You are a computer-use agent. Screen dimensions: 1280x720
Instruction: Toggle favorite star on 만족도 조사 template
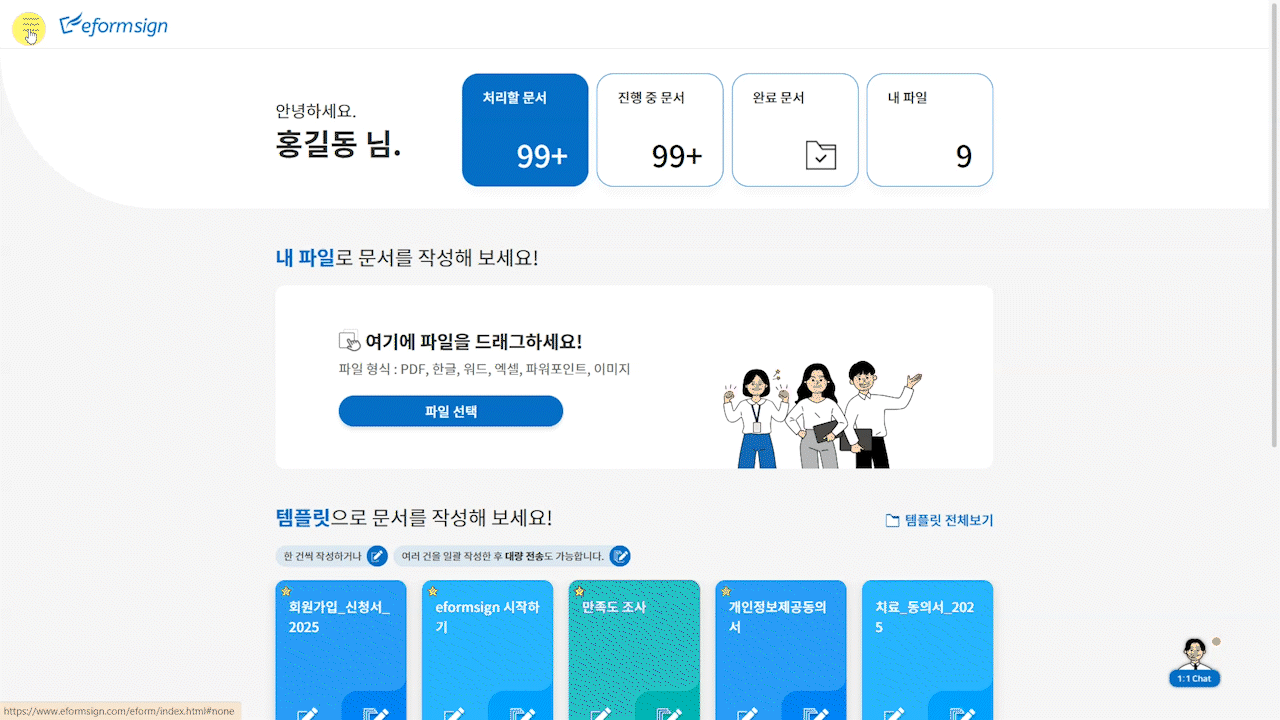tap(579, 591)
